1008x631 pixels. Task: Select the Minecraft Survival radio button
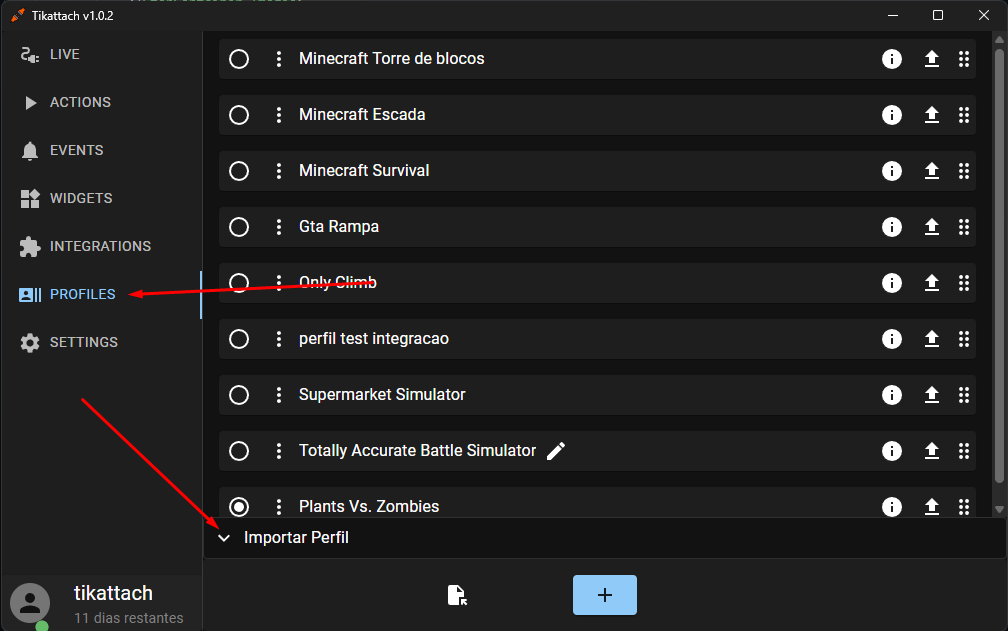pyautogui.click(x=239, y=171)
